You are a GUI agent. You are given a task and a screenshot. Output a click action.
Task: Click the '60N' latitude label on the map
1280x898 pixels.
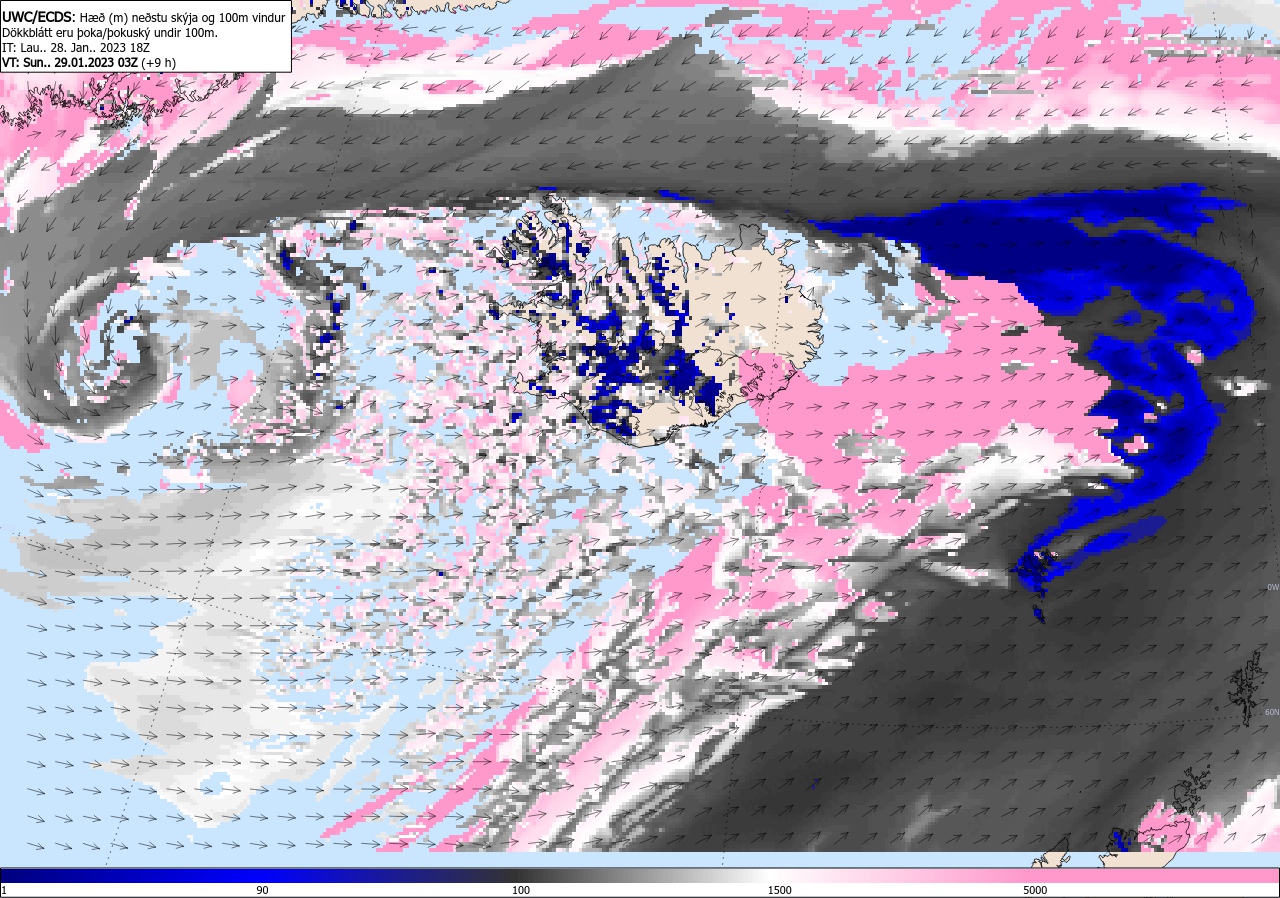(x=1271, y=713)
